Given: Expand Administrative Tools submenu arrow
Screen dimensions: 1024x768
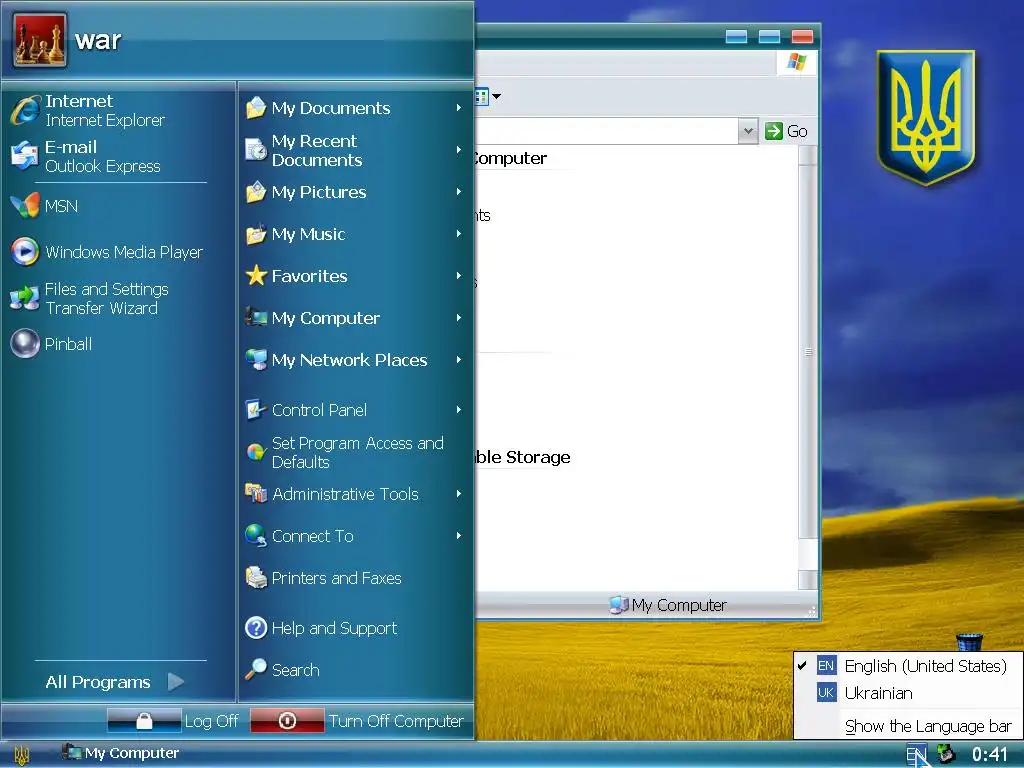Looking at the screenshot, I should 459,494.
